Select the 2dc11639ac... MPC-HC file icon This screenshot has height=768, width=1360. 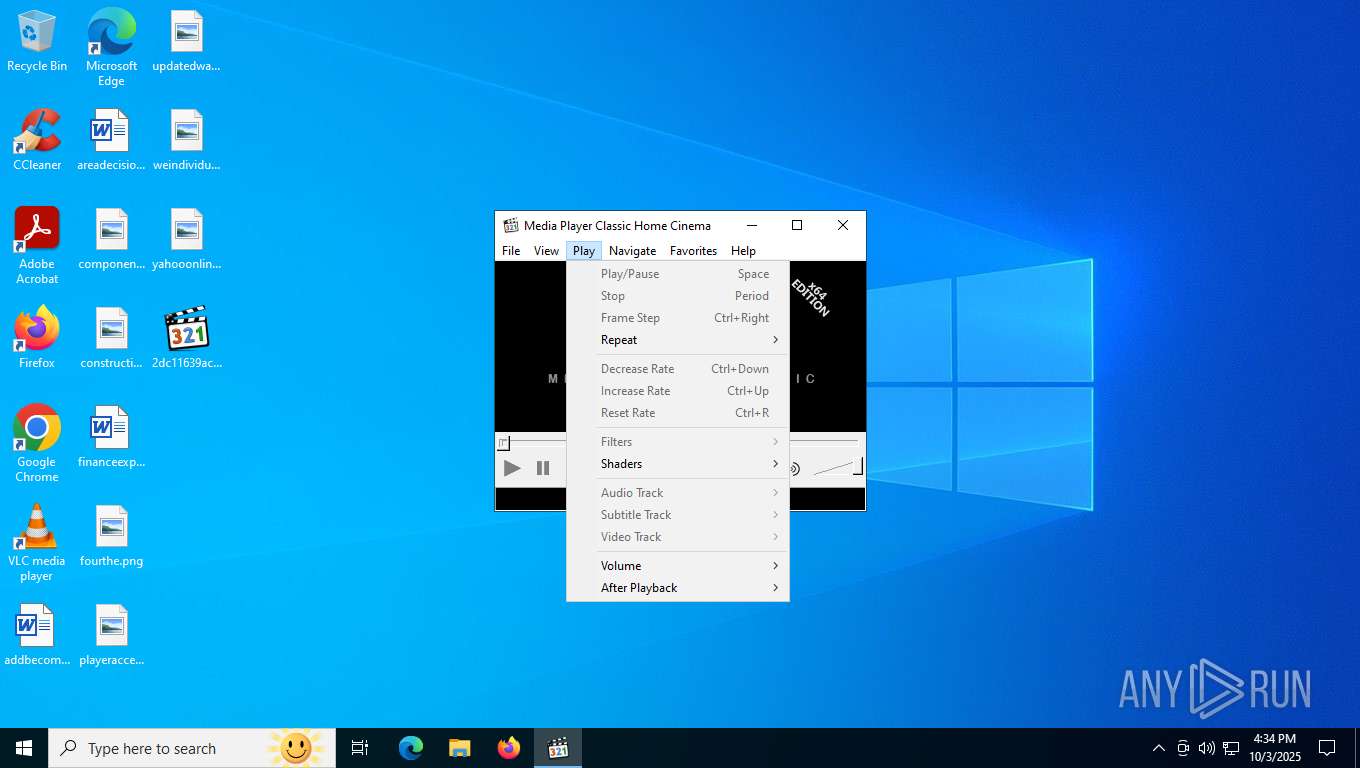(186, 338)
